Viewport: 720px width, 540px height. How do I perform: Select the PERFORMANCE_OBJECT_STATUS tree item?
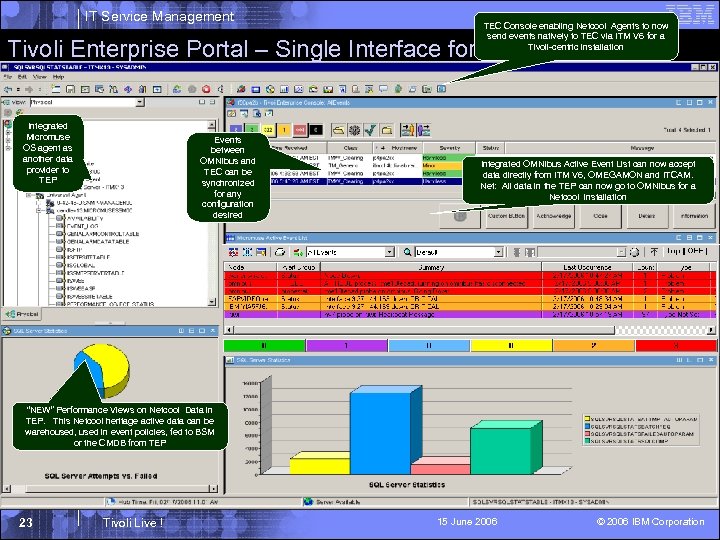(x=110, y=304)
